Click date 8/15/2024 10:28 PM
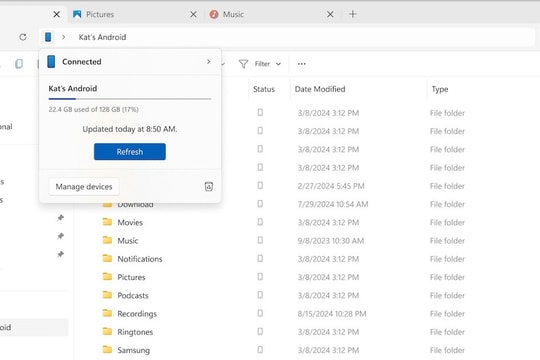The width and height of the screenshot is (540, 360). pos(332,314)
